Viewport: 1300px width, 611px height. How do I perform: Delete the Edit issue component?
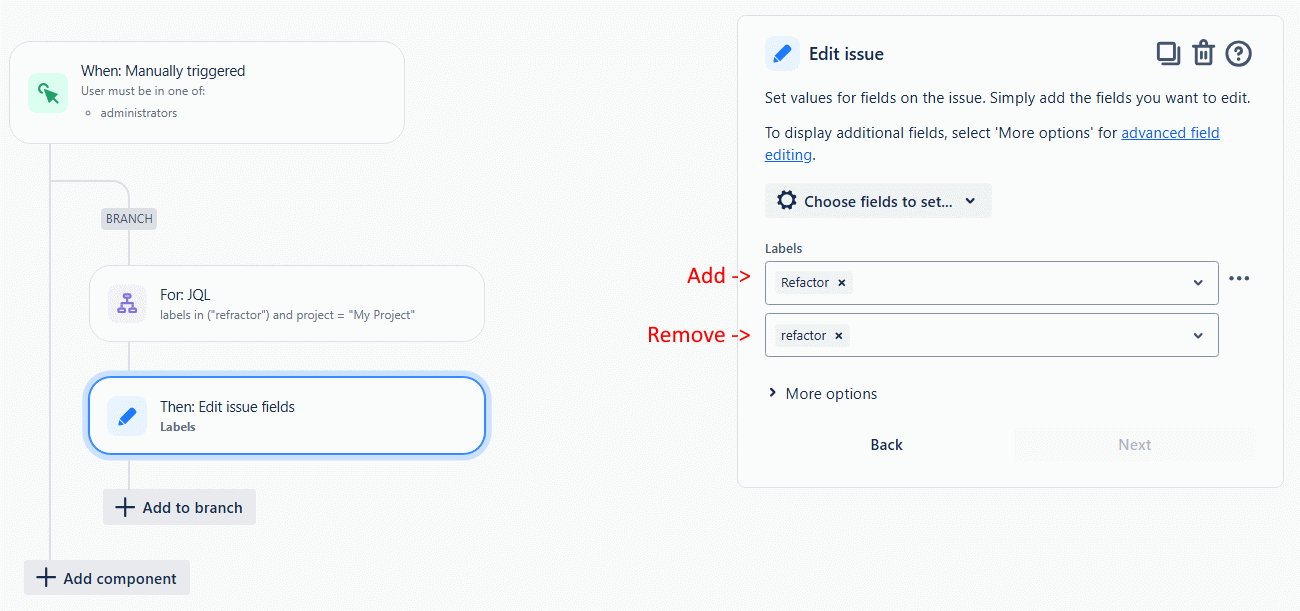pos(1203,53)
